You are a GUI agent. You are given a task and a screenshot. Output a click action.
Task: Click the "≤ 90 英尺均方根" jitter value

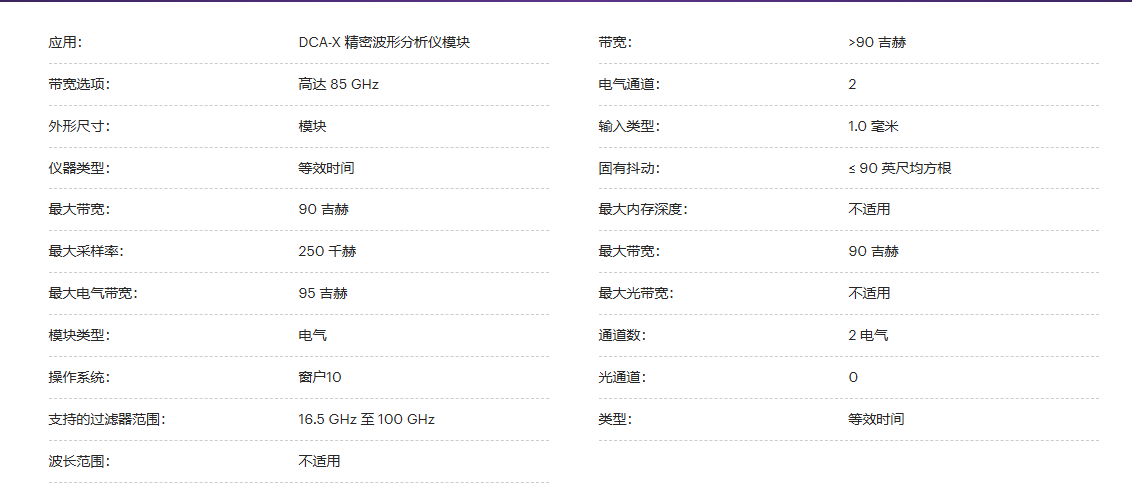899,168
